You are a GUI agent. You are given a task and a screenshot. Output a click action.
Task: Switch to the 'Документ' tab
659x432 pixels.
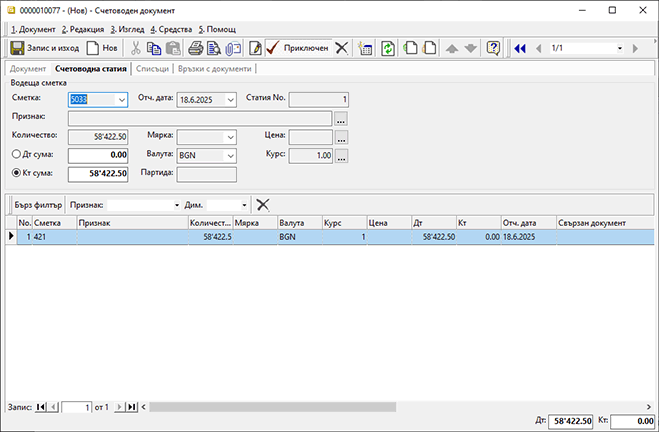[28, 68]
